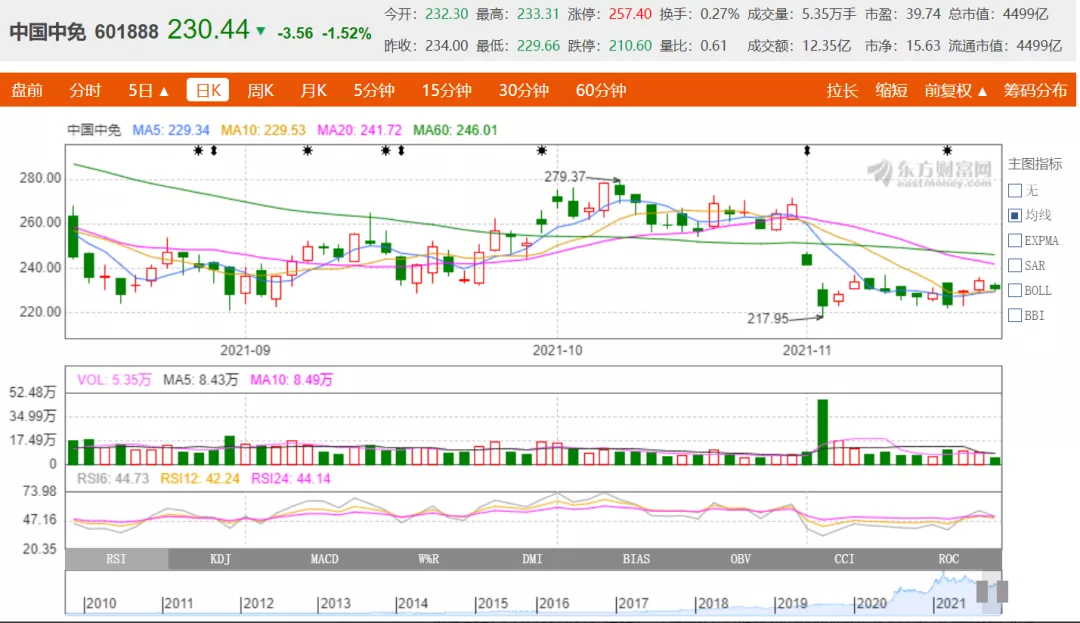
Task: Show the 60分钟 chart
Action: tap(601, 90)
